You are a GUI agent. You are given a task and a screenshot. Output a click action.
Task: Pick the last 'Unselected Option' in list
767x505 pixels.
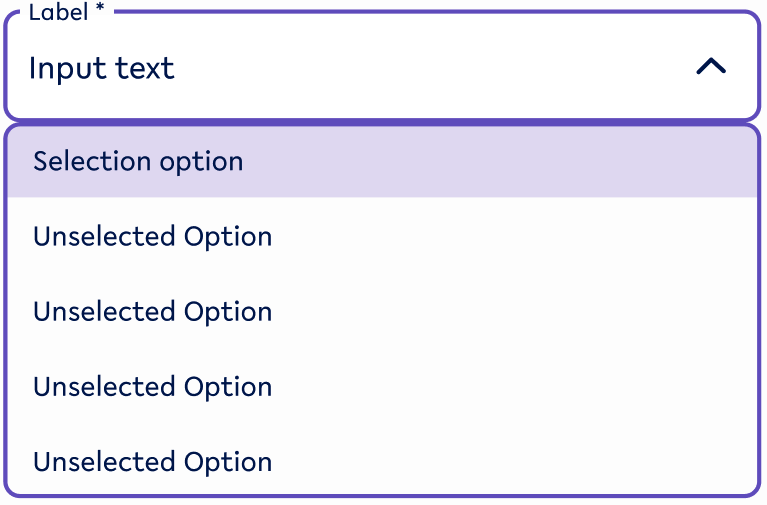pyautogui.click(x=152, y=462)
